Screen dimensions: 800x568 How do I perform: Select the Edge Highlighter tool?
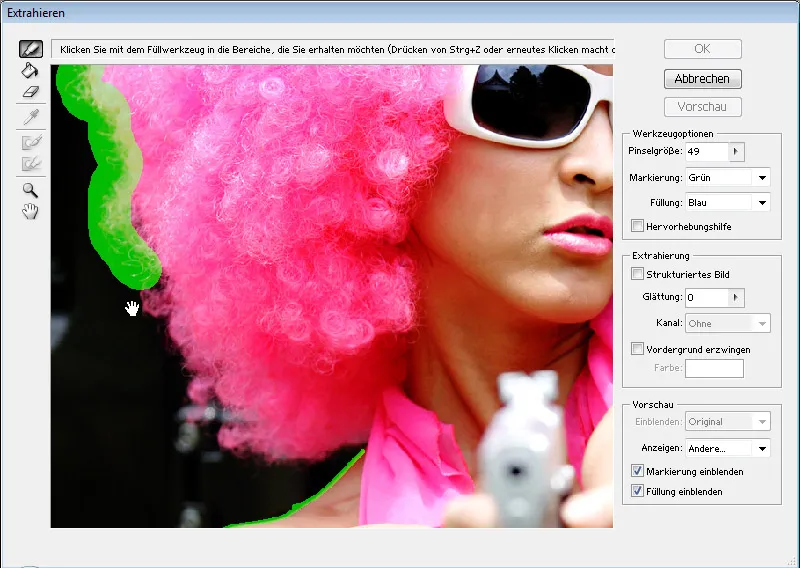31,49
